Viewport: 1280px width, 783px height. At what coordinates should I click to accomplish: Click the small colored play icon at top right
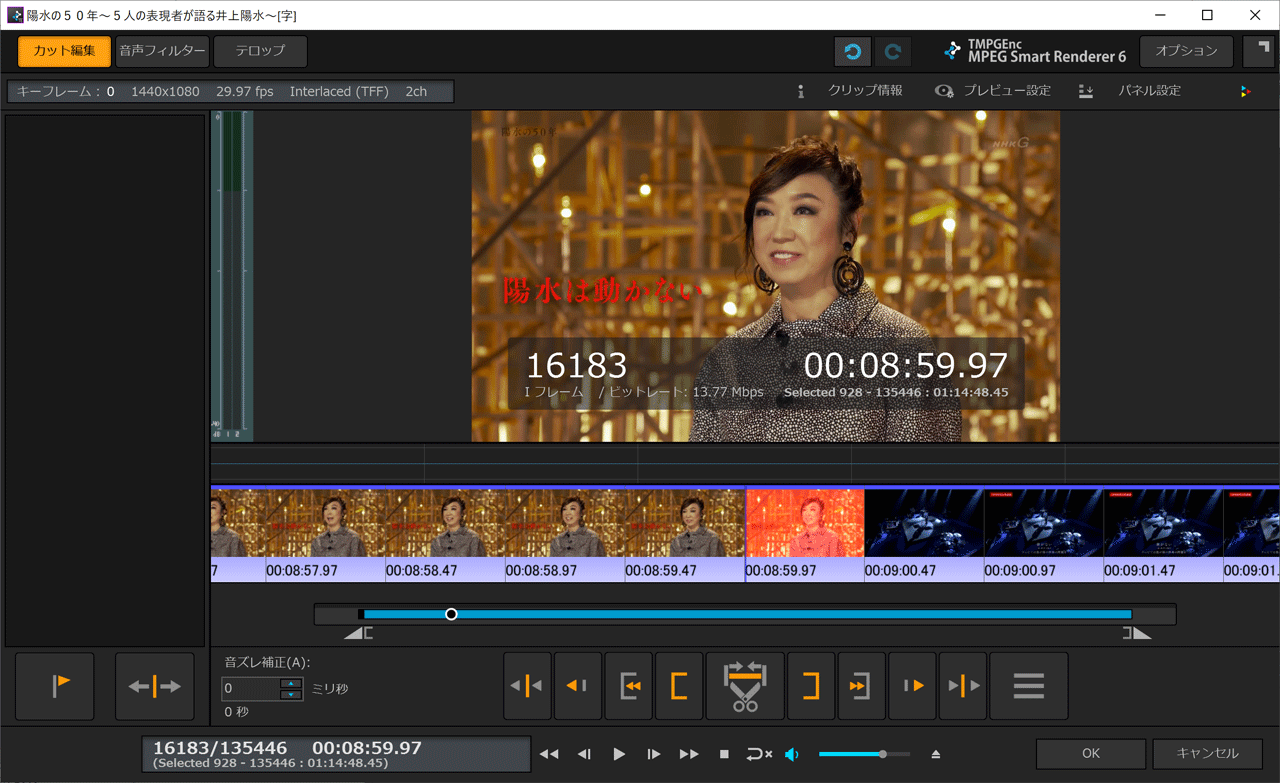pyautogui.click(x=1245, y=91)
